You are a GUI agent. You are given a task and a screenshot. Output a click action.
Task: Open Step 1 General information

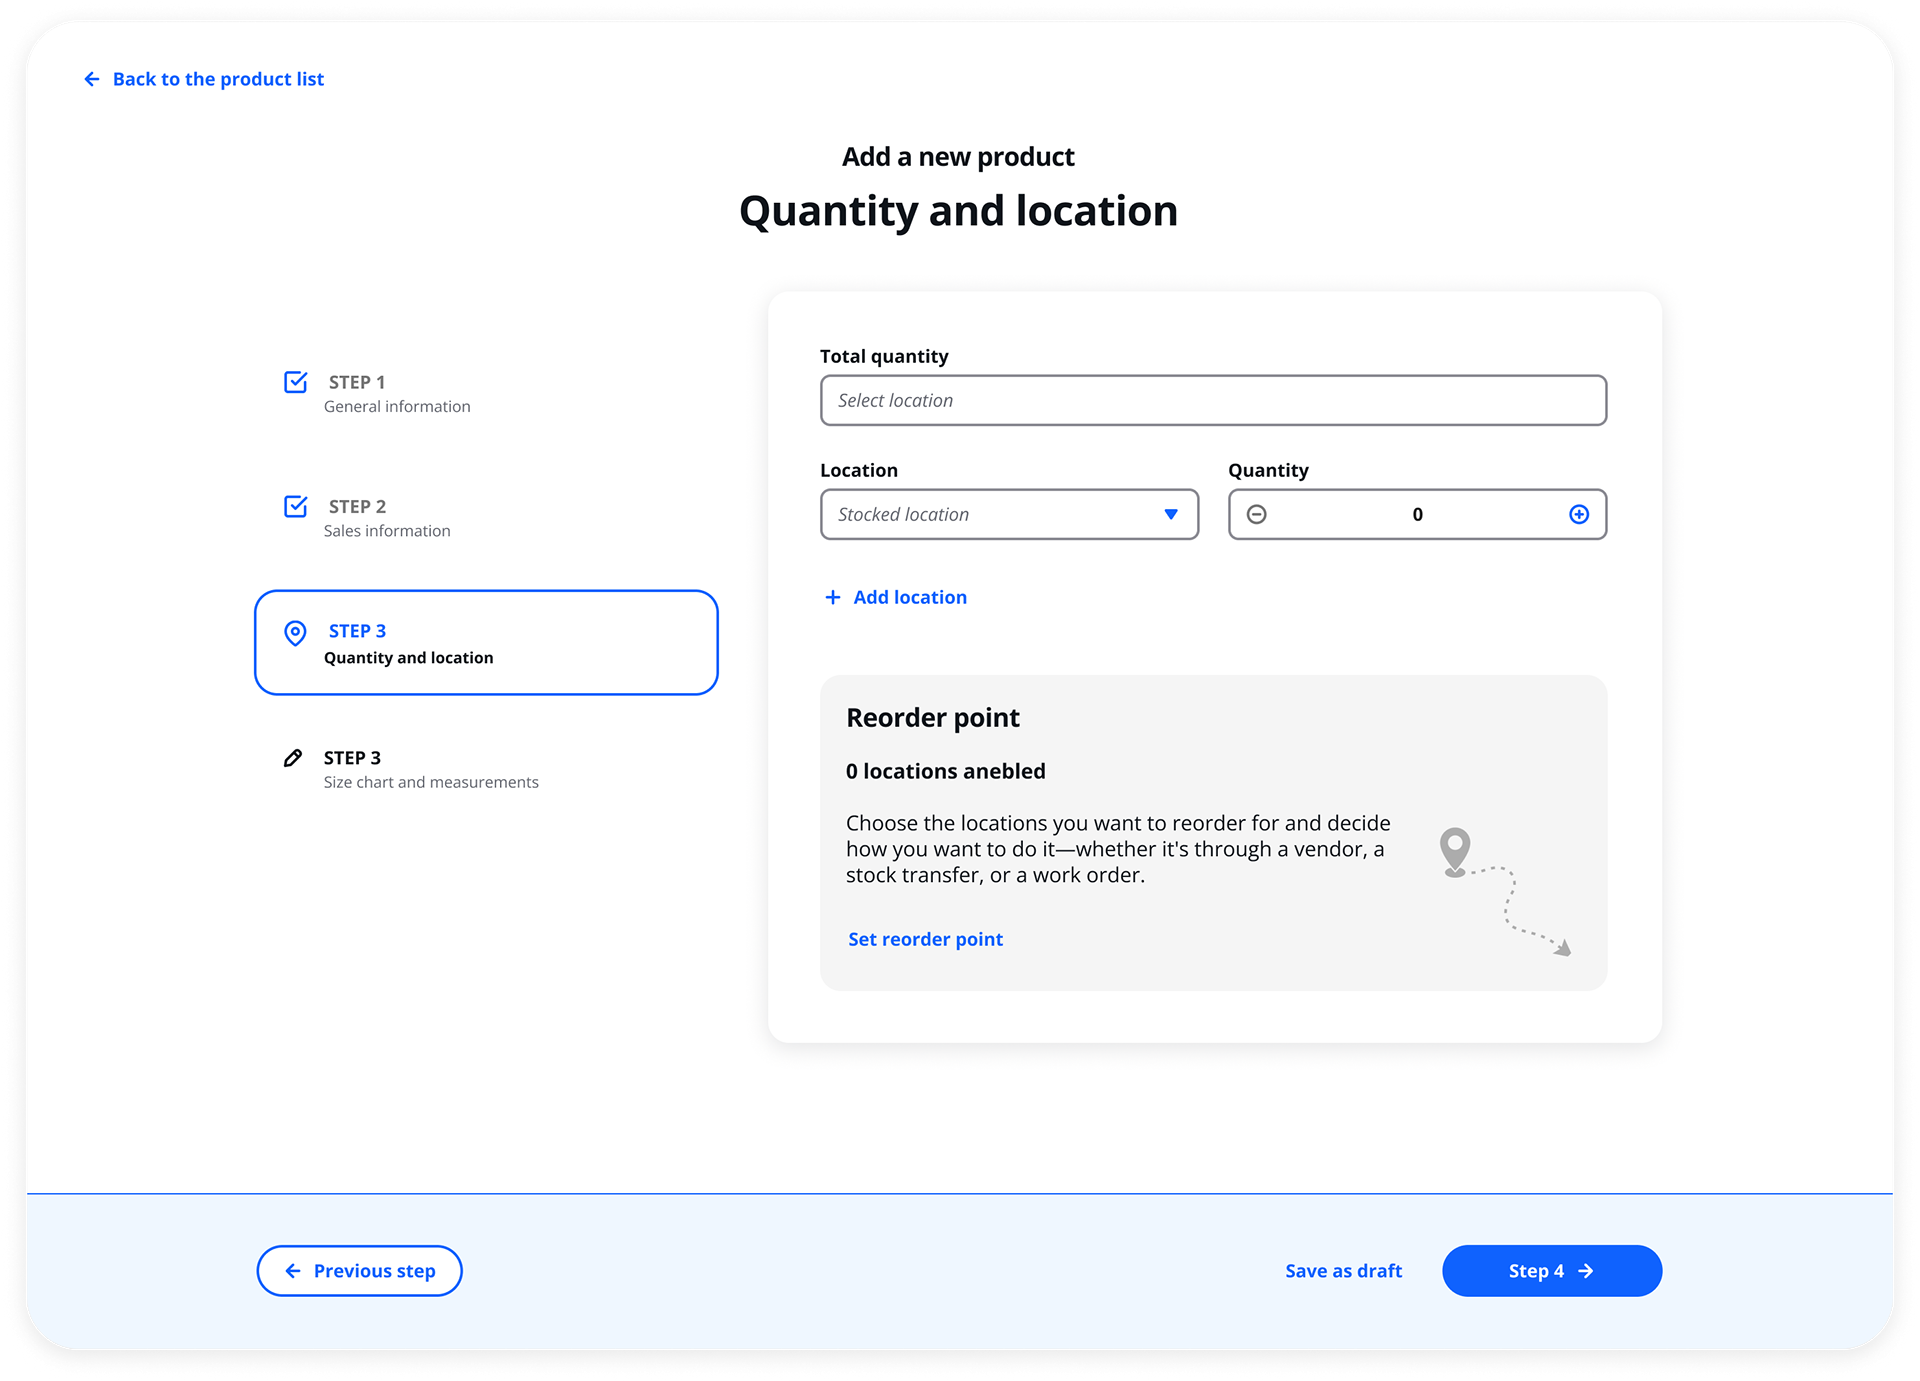coord(396,394)
